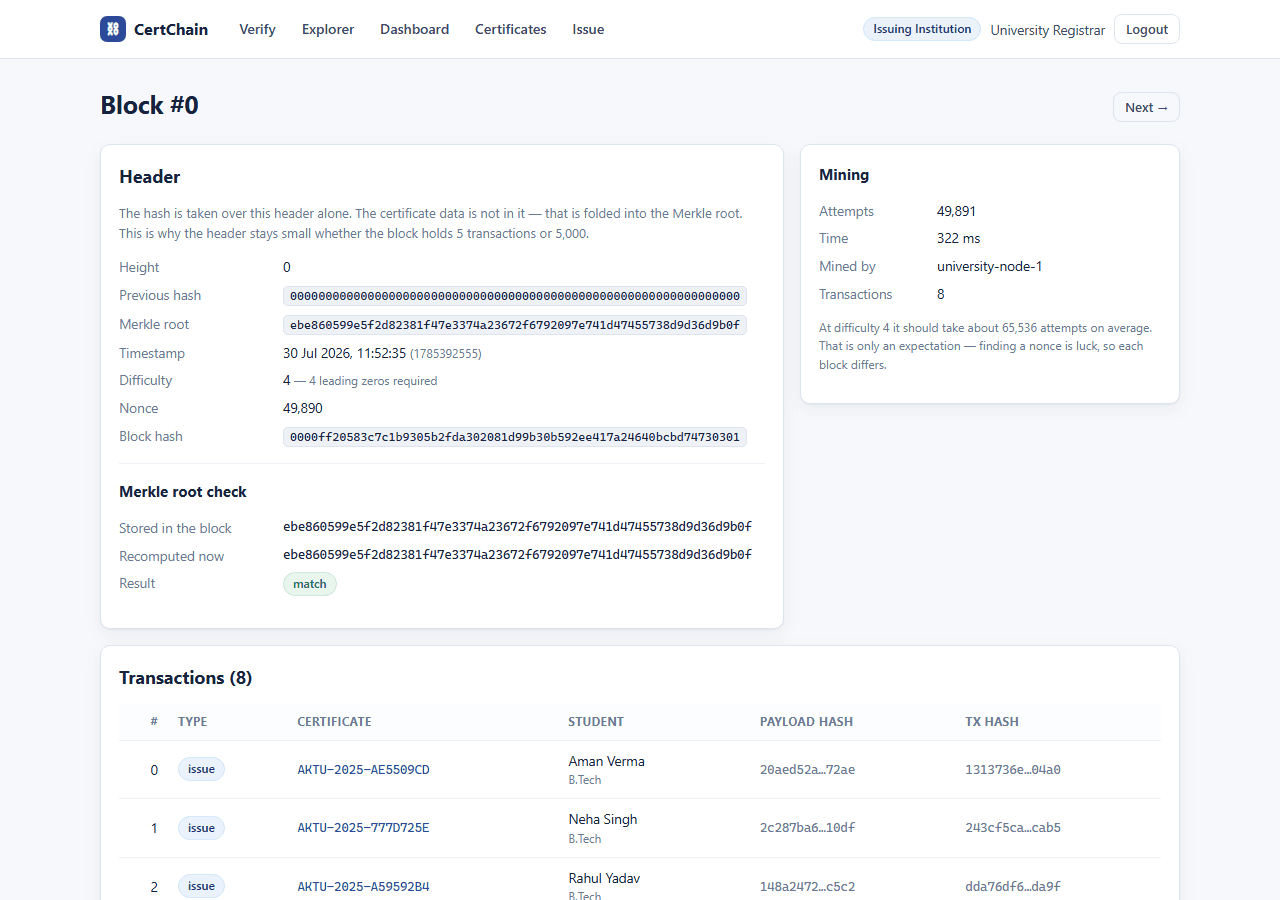Click the Nonce value 49,890

303,408
